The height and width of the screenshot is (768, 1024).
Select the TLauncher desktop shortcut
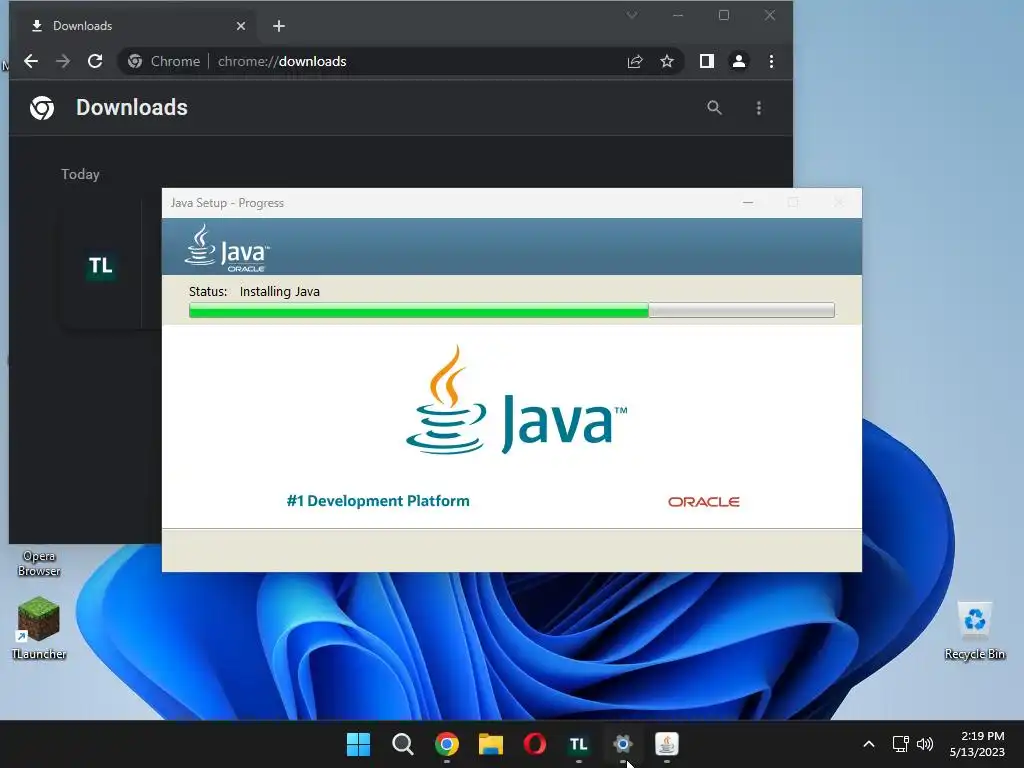(x=39, y=628)
